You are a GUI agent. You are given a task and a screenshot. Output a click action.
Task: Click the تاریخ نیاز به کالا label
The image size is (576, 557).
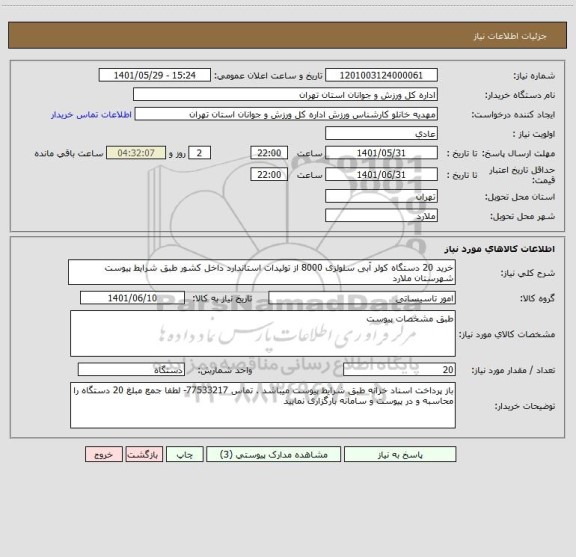(x=222, y=298)
